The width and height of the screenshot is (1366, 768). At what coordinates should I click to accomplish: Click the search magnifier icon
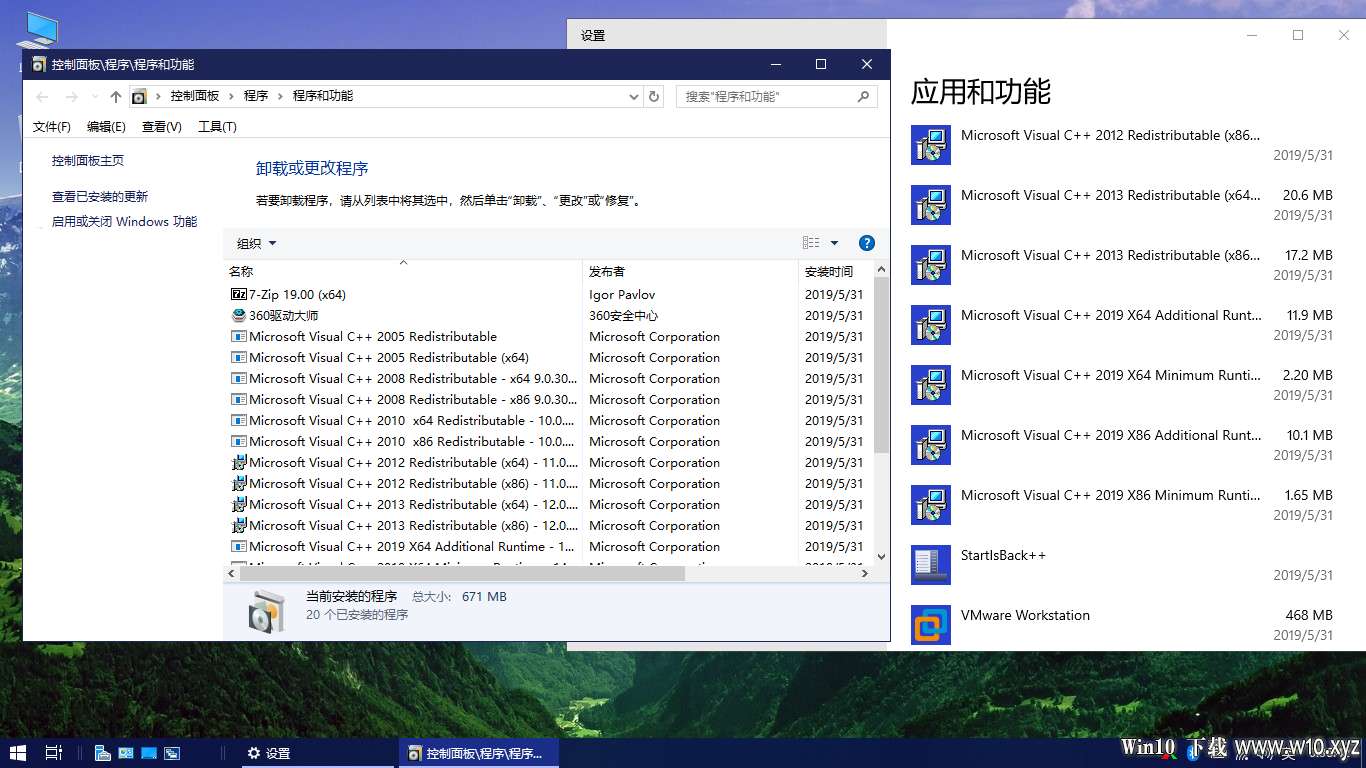pos(863,97)
